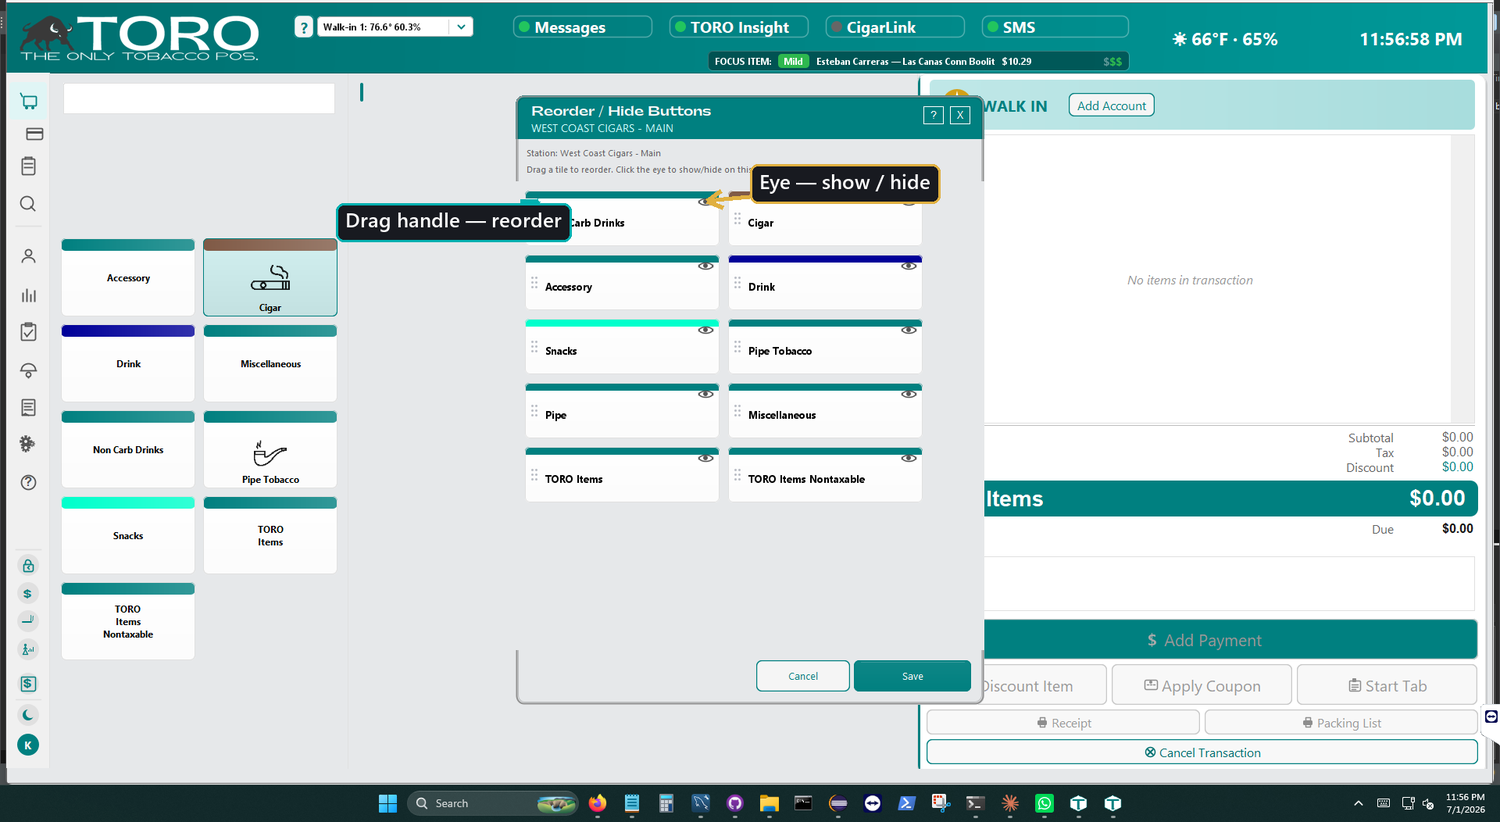Open the SMS tab in the top bar
Viewport: 1500px width, 822px height.
[x=1055, y=27]
